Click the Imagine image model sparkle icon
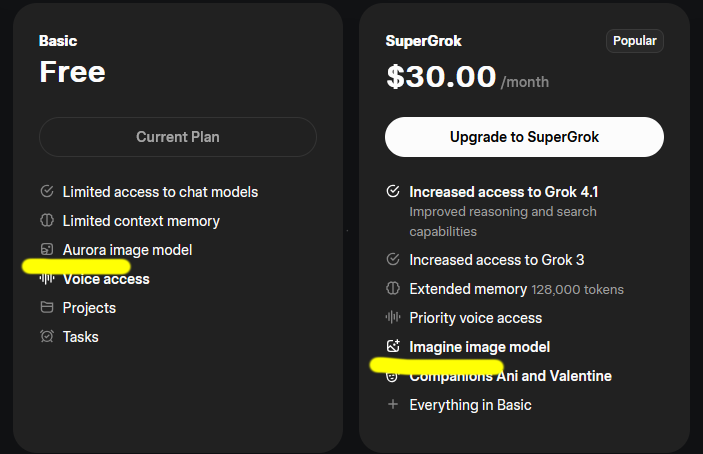The image size is (703, 454). pyautogui.click(x=393, y=347)
